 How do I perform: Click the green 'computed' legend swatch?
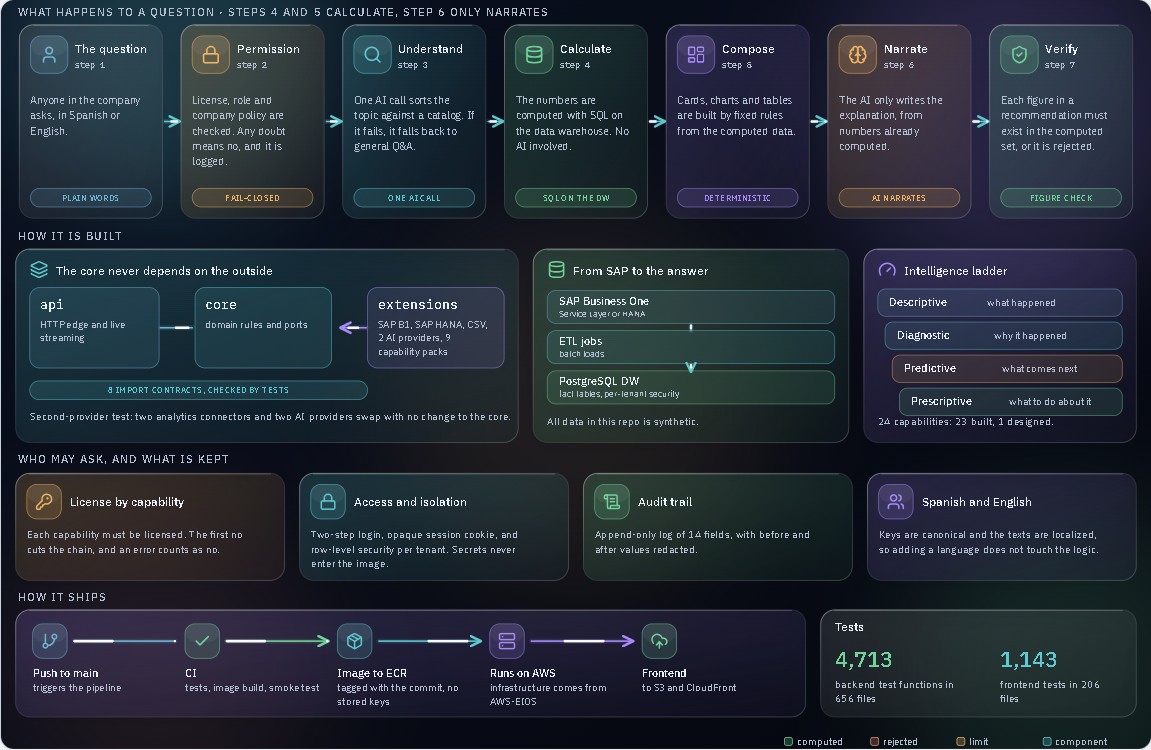788,741
